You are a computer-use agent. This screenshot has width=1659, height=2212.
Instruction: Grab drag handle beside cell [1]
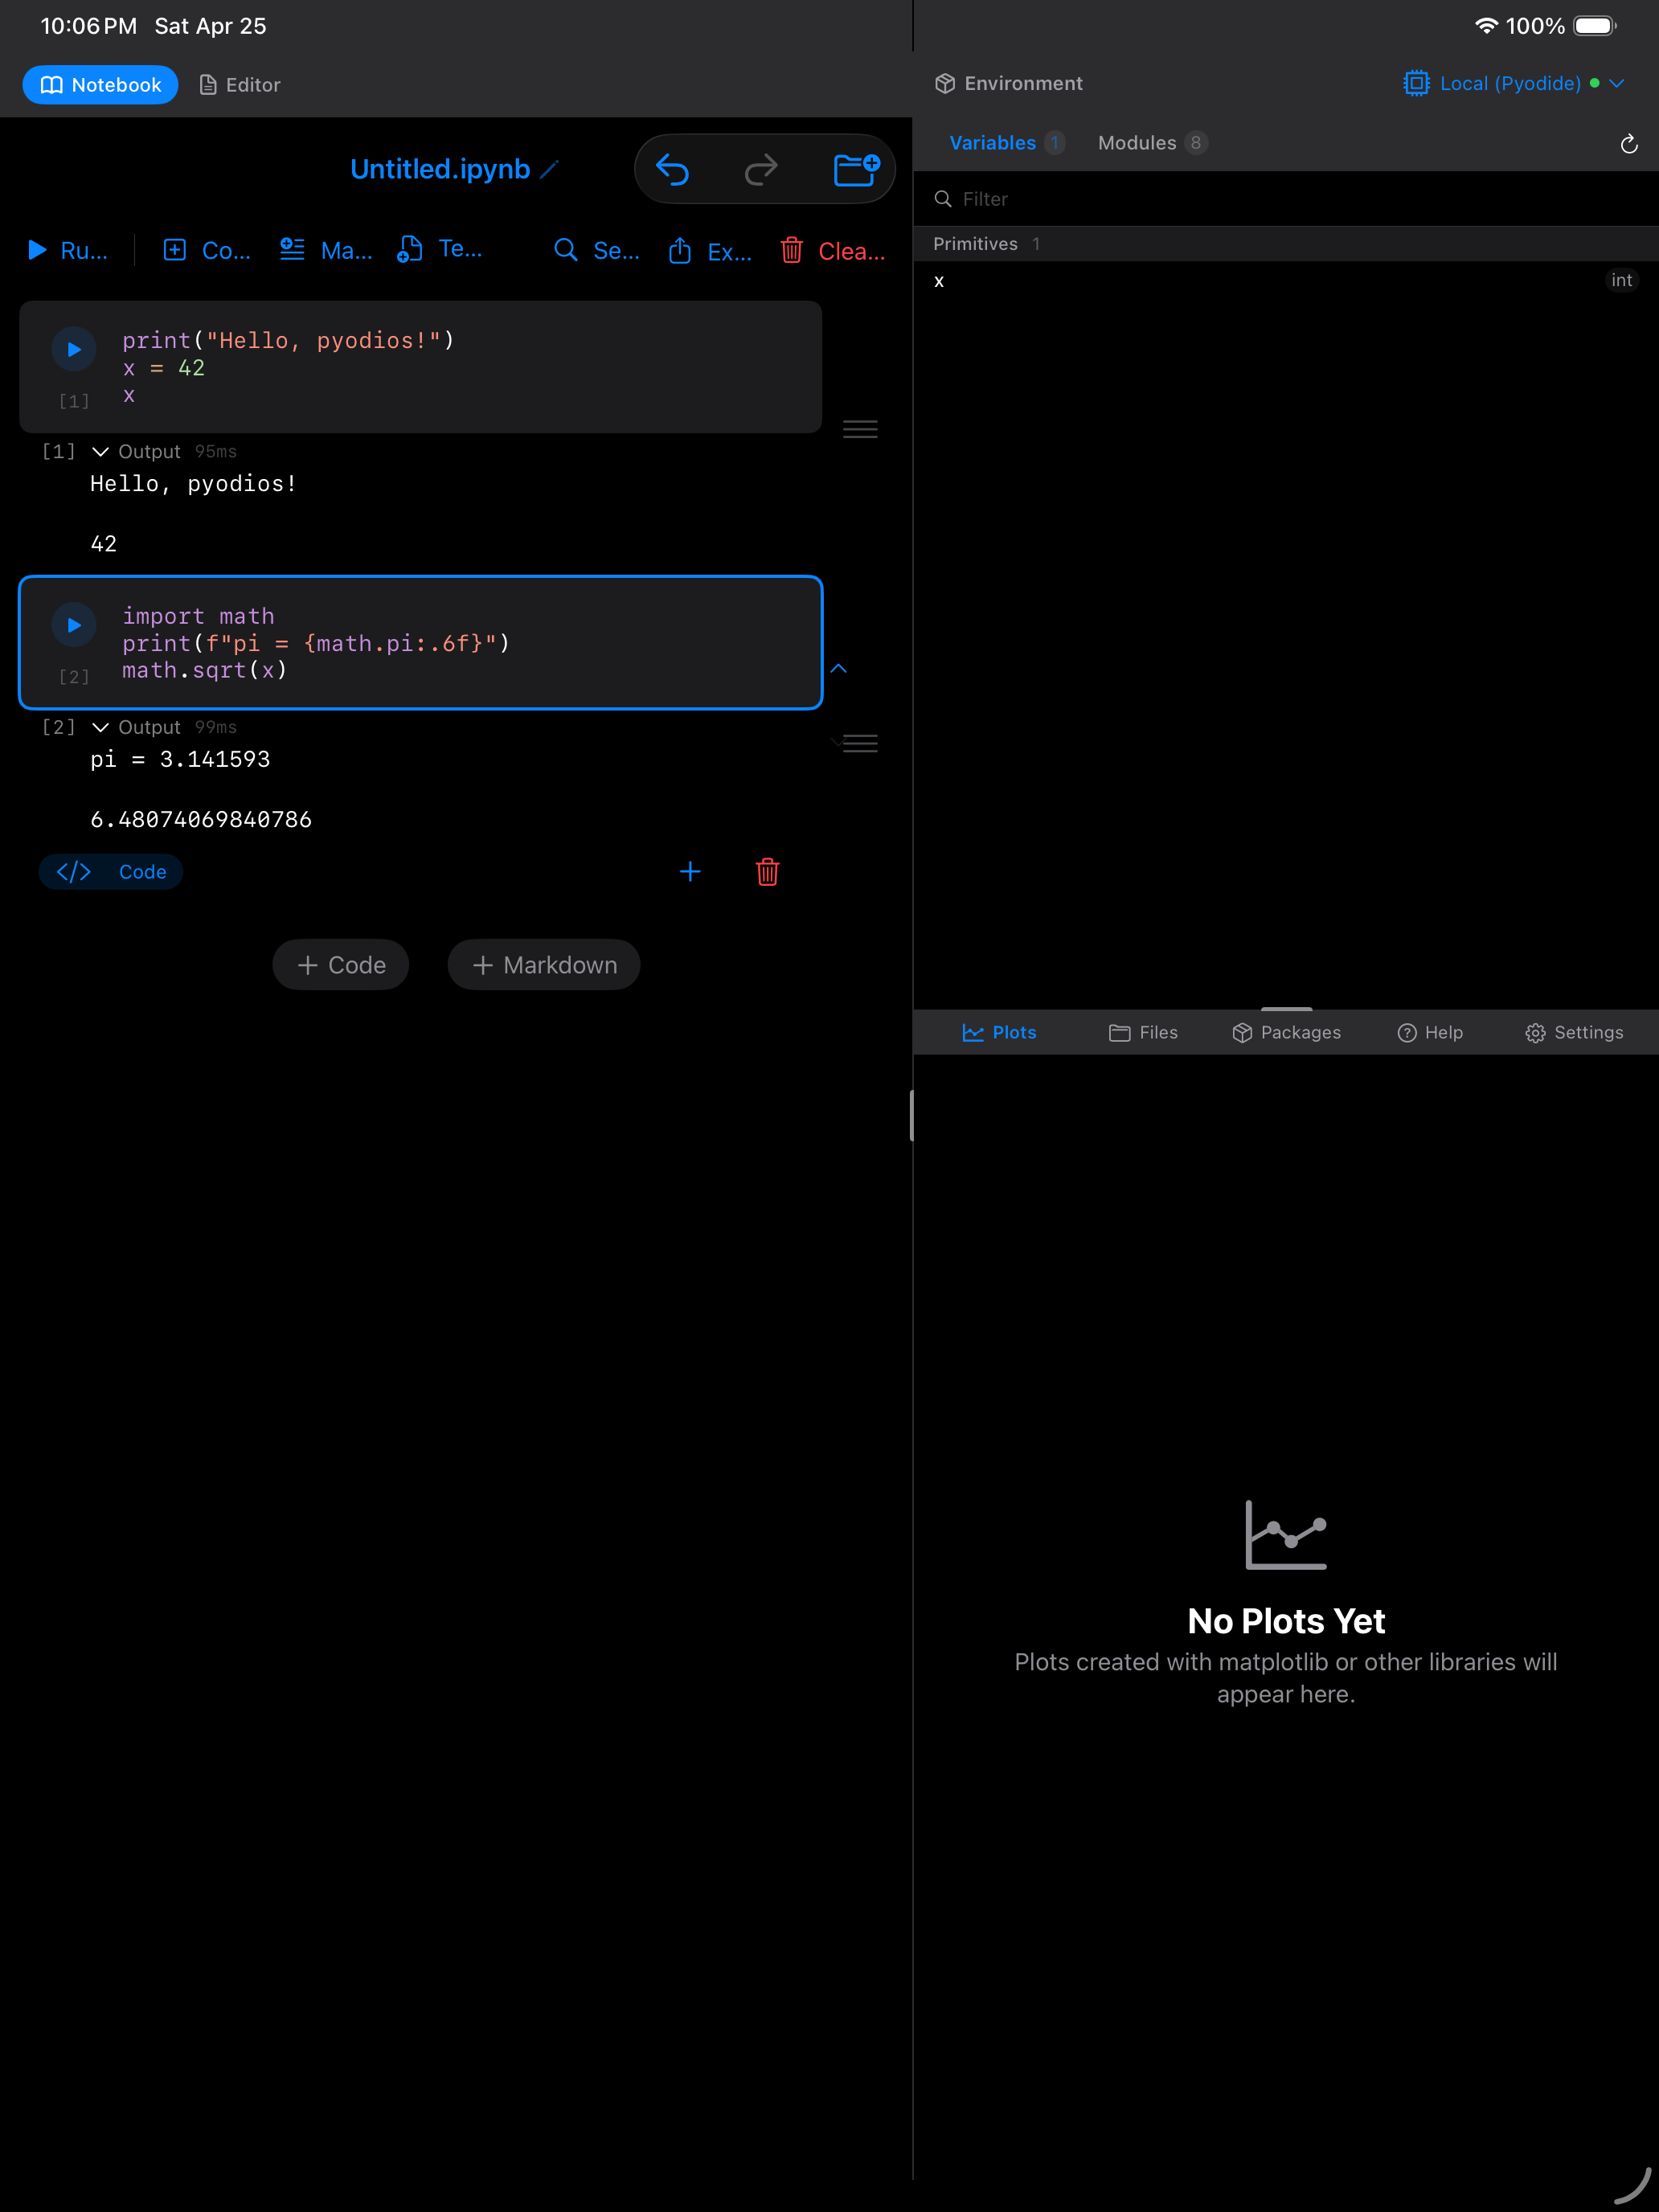coord(860,429)
